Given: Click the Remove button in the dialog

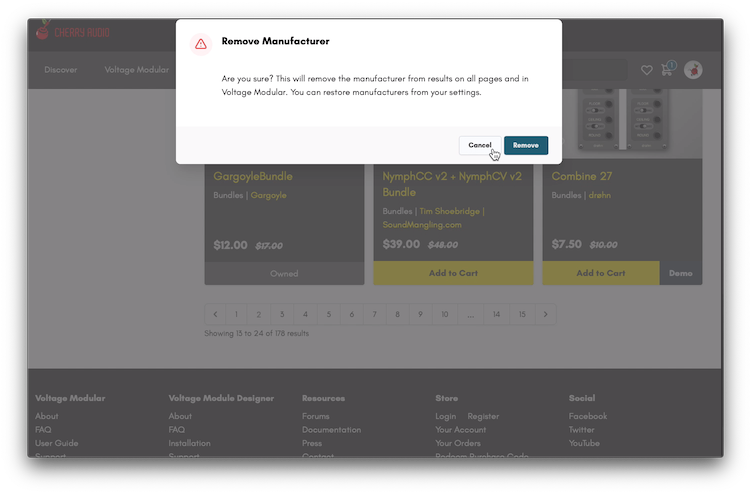Looking at the screenshot, I should click(525, 145).
